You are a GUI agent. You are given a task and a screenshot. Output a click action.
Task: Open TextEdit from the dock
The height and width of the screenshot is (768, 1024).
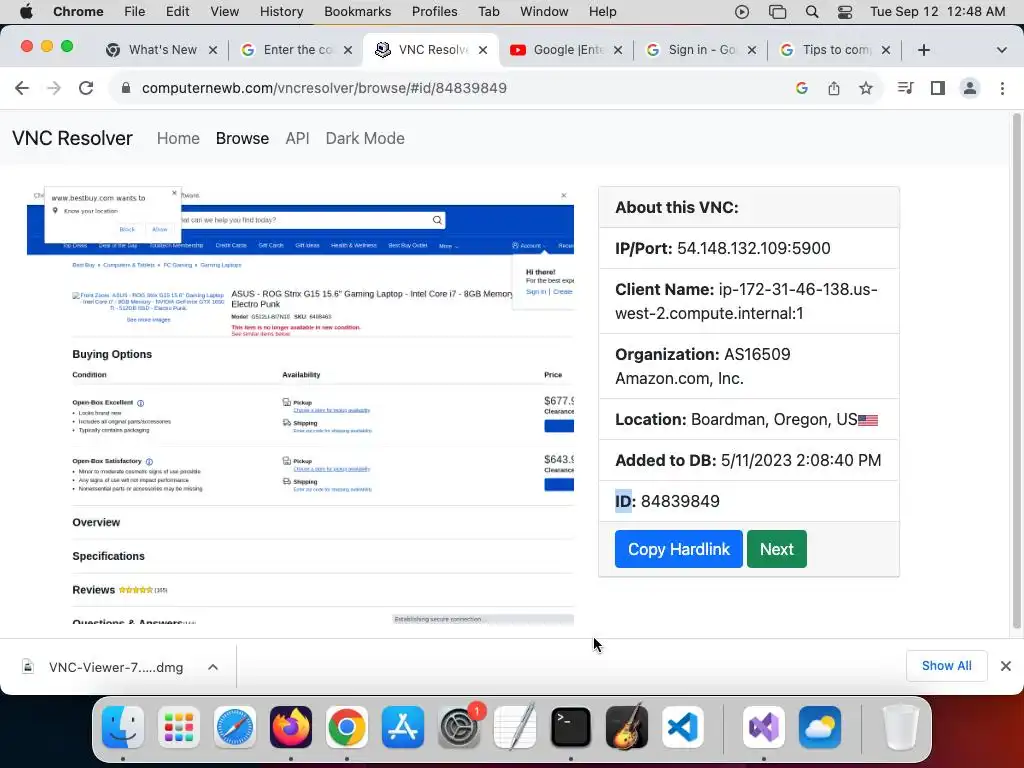(x=515, y=727)
